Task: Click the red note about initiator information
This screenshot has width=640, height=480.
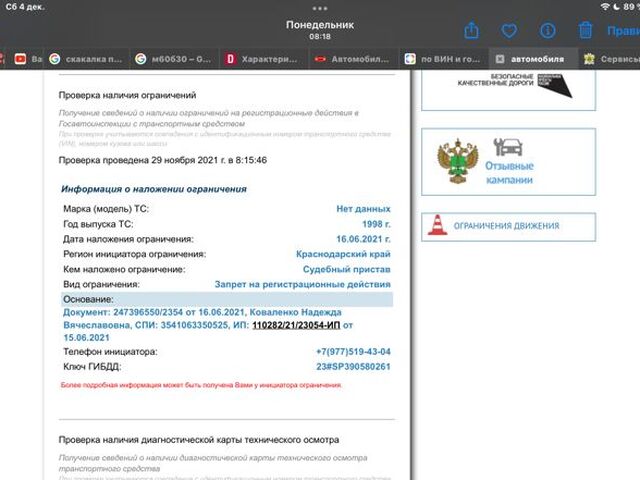Action: click(x=201, y=385)
